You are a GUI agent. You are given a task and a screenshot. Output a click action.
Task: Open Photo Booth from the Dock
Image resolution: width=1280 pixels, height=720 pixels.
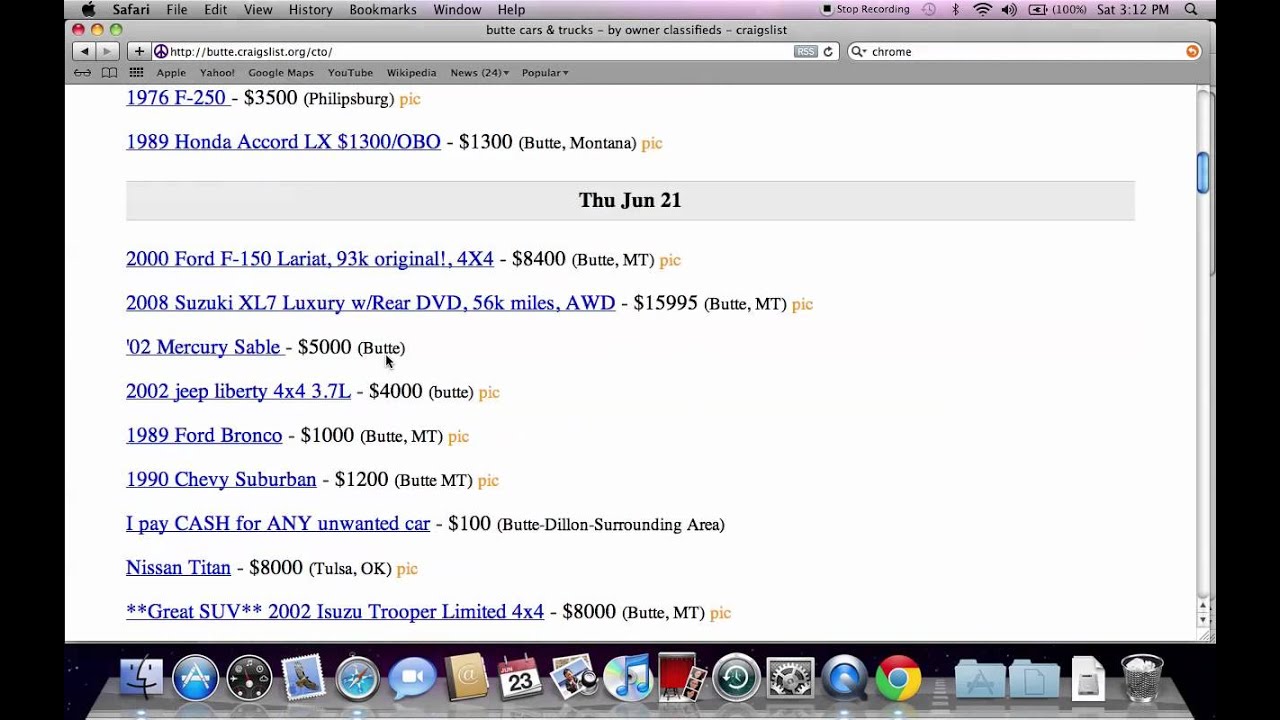point(682,678)
